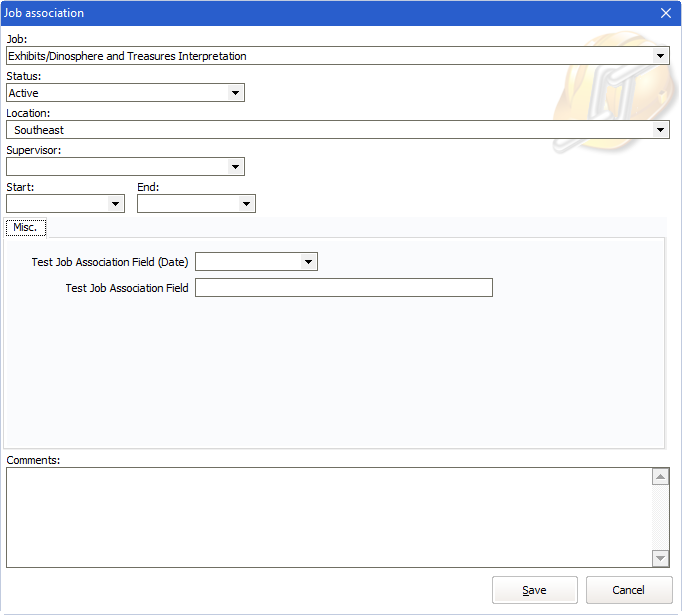Image resolution: width=682 pixels, height=615 pixels.
Task: Open Test Job Association Field (Date) picker
Action: coord(308,261)
